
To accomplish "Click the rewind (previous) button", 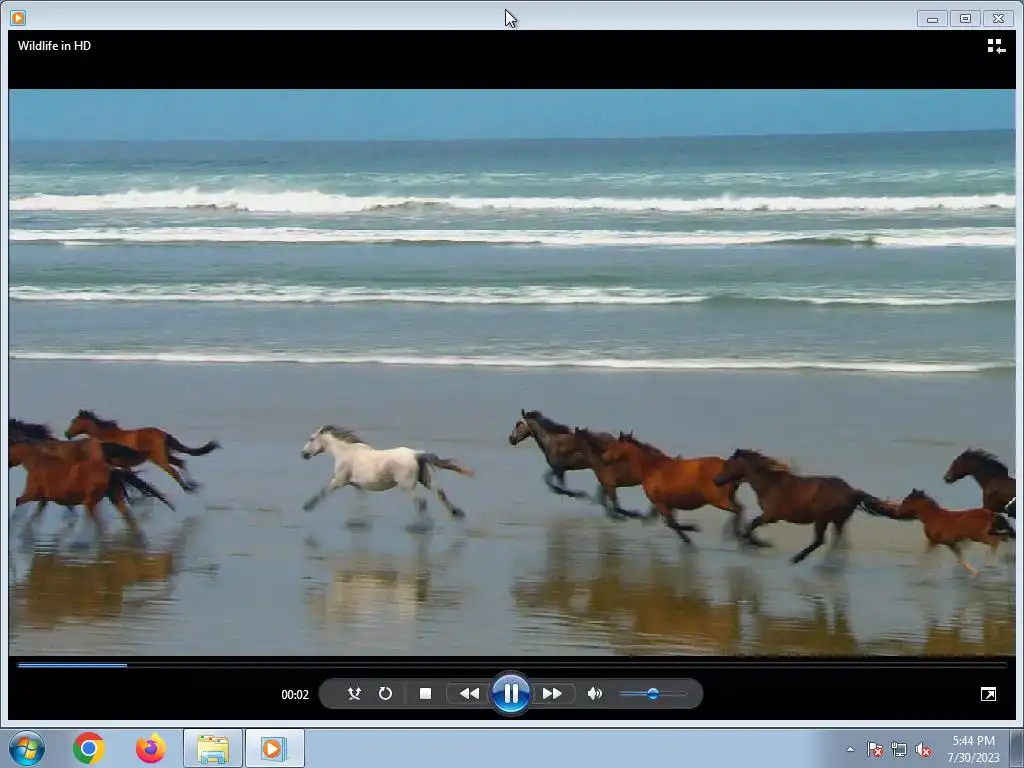I will pos(469,694).
